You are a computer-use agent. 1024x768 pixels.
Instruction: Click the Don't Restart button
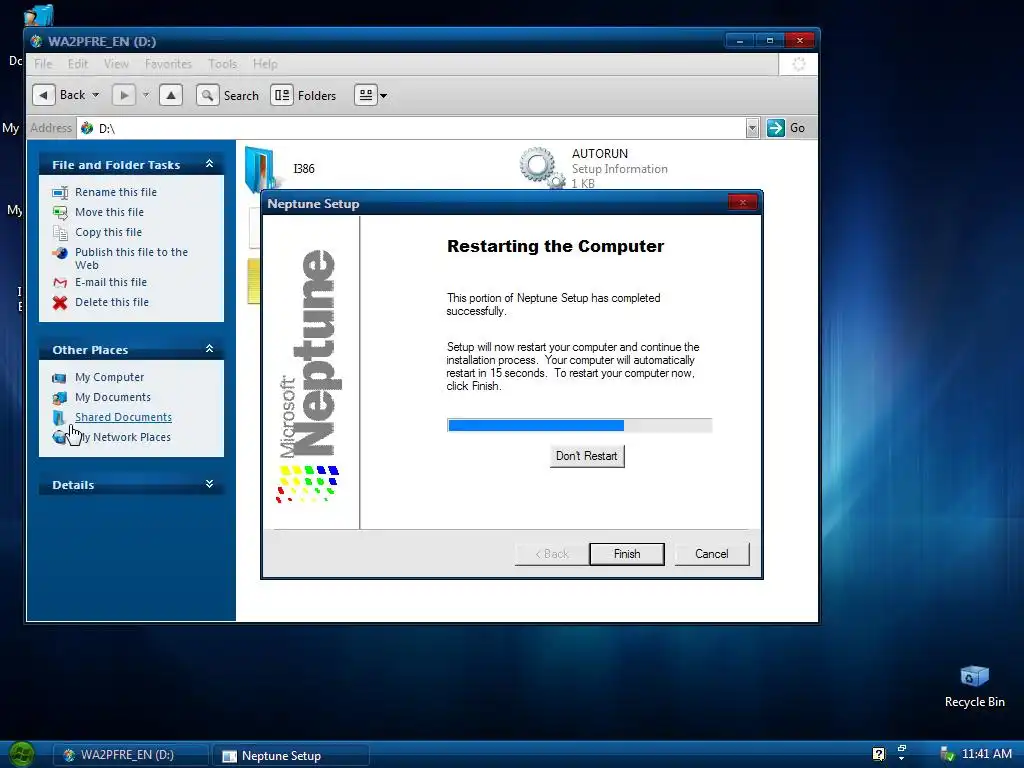tap(586, 456)
